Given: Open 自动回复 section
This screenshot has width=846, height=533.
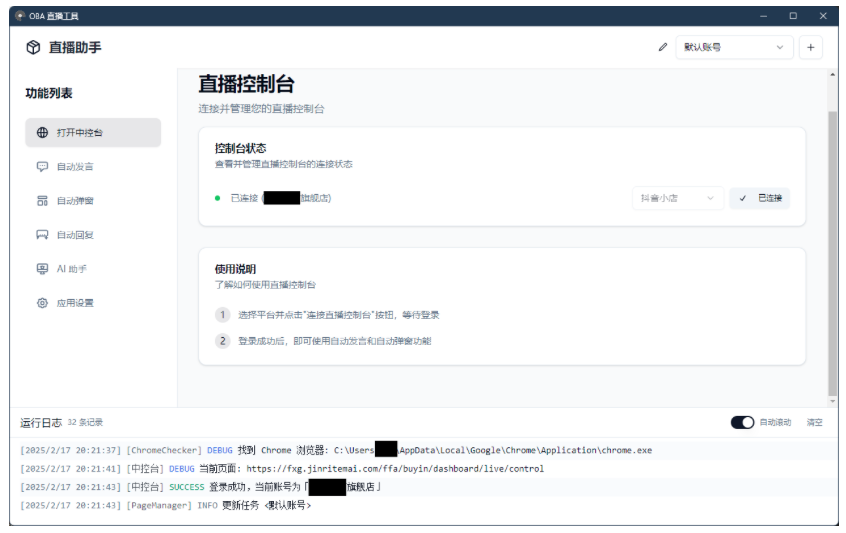Looking at the screenshot, I should coord(93,235).
